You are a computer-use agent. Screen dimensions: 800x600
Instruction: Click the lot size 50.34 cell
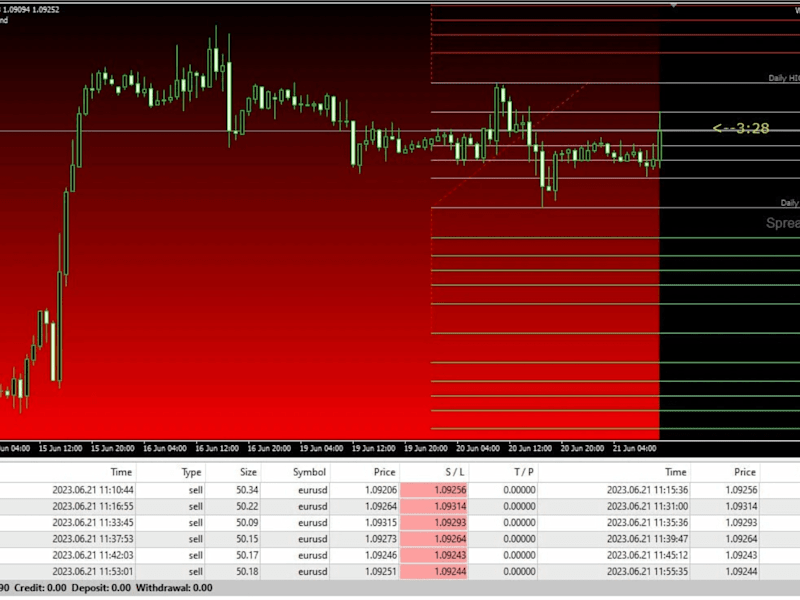(x=247, y=490)
